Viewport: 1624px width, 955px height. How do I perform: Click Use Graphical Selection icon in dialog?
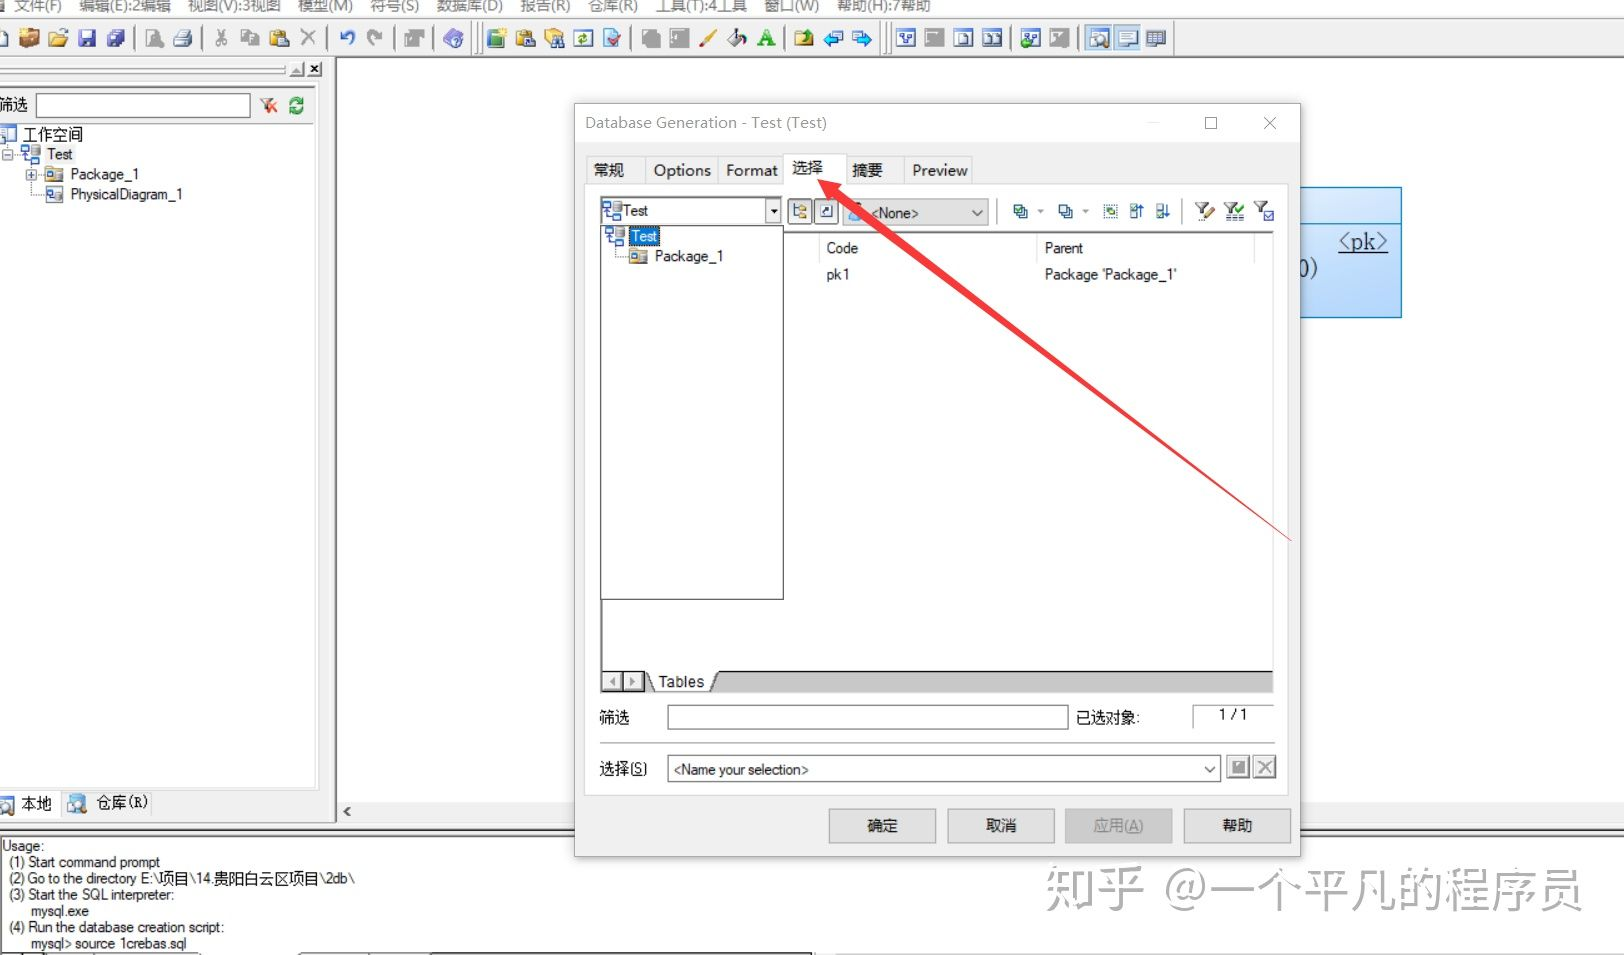click(1110, 211)
